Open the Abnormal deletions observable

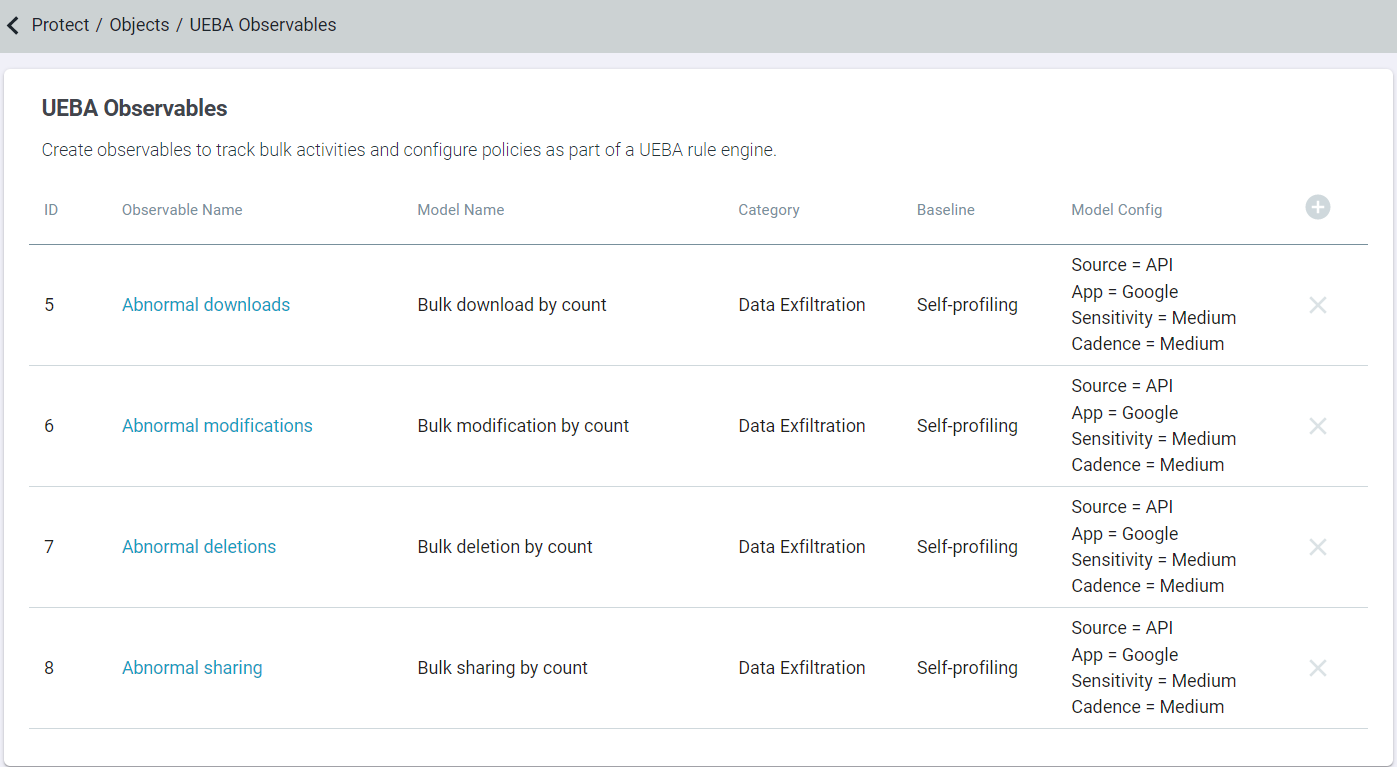(x=199, y=547)
